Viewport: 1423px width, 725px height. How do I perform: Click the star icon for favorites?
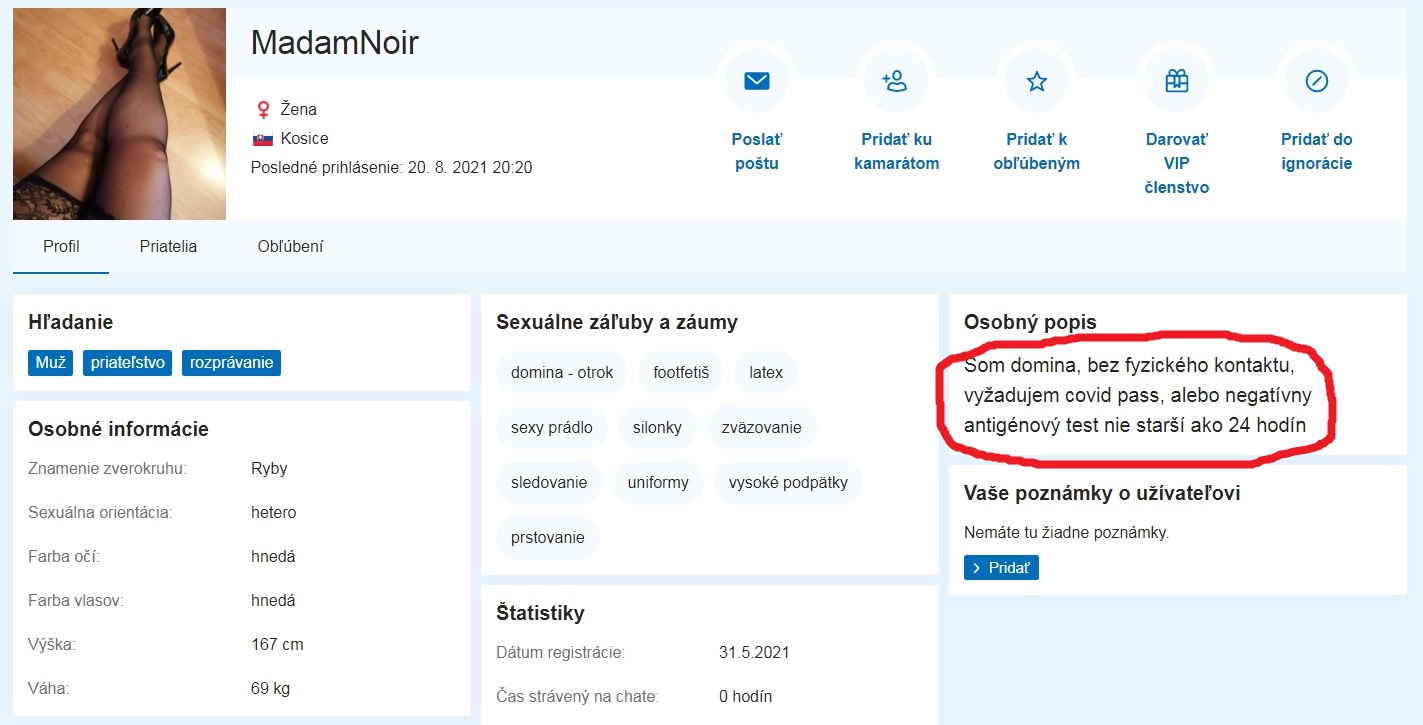tap(1037, 81)
